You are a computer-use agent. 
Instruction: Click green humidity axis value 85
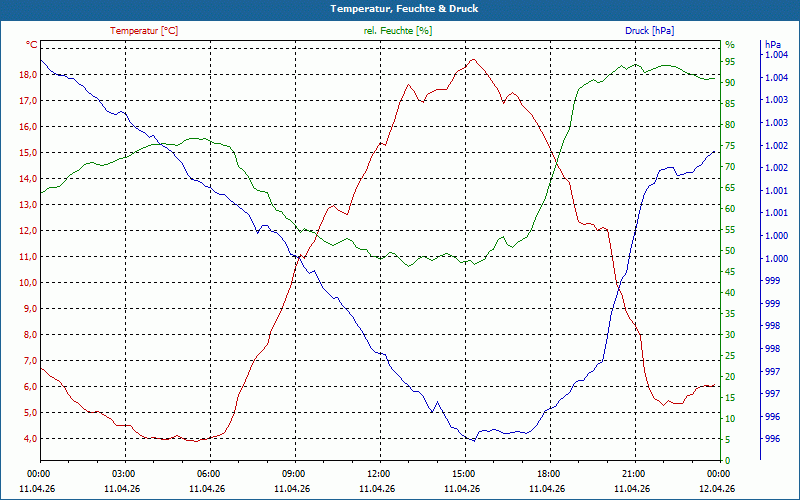tap(730, 104)
